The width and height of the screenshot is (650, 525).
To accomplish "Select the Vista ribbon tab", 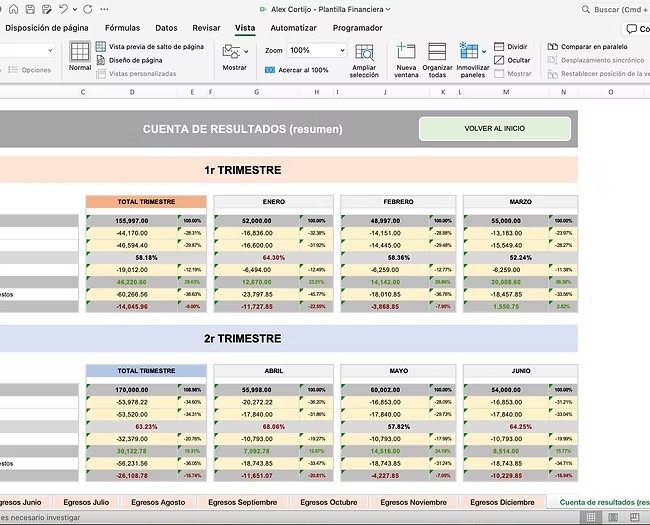I will click(x=245, y=28).
